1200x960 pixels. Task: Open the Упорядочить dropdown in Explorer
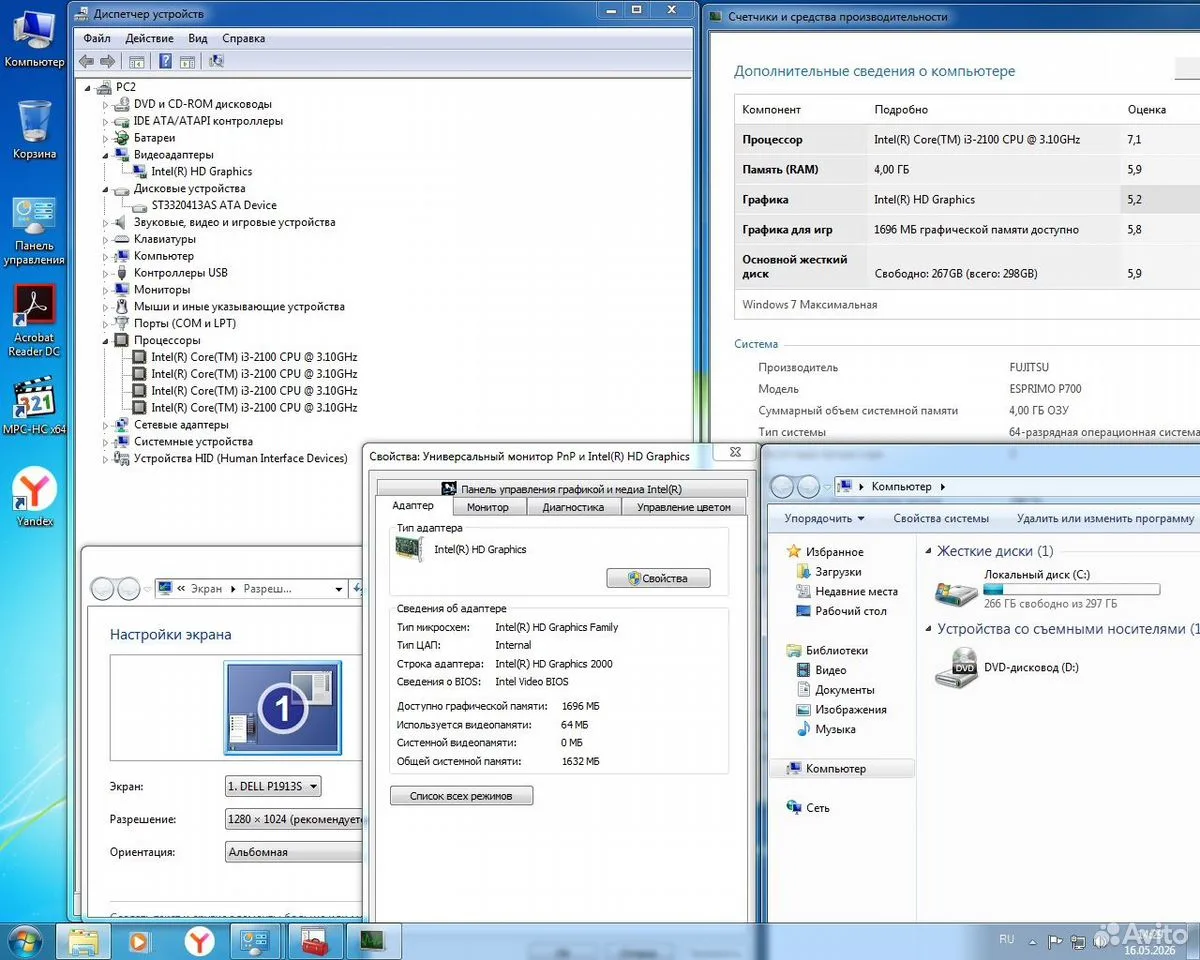824,518
